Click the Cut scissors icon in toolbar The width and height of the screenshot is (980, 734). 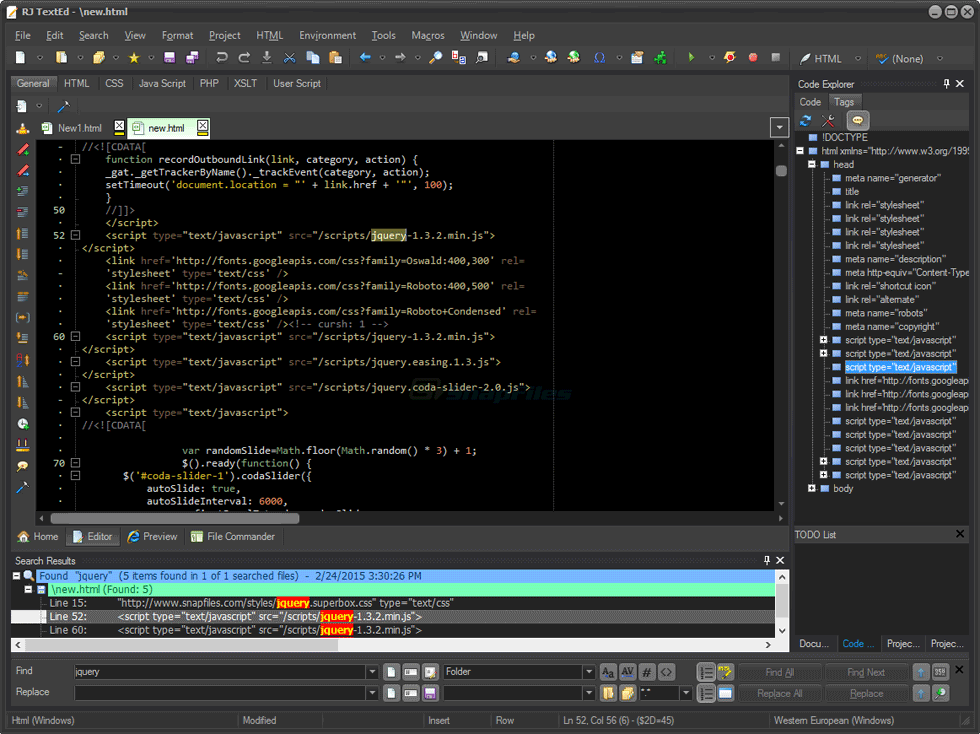click(x=289, y=58)
